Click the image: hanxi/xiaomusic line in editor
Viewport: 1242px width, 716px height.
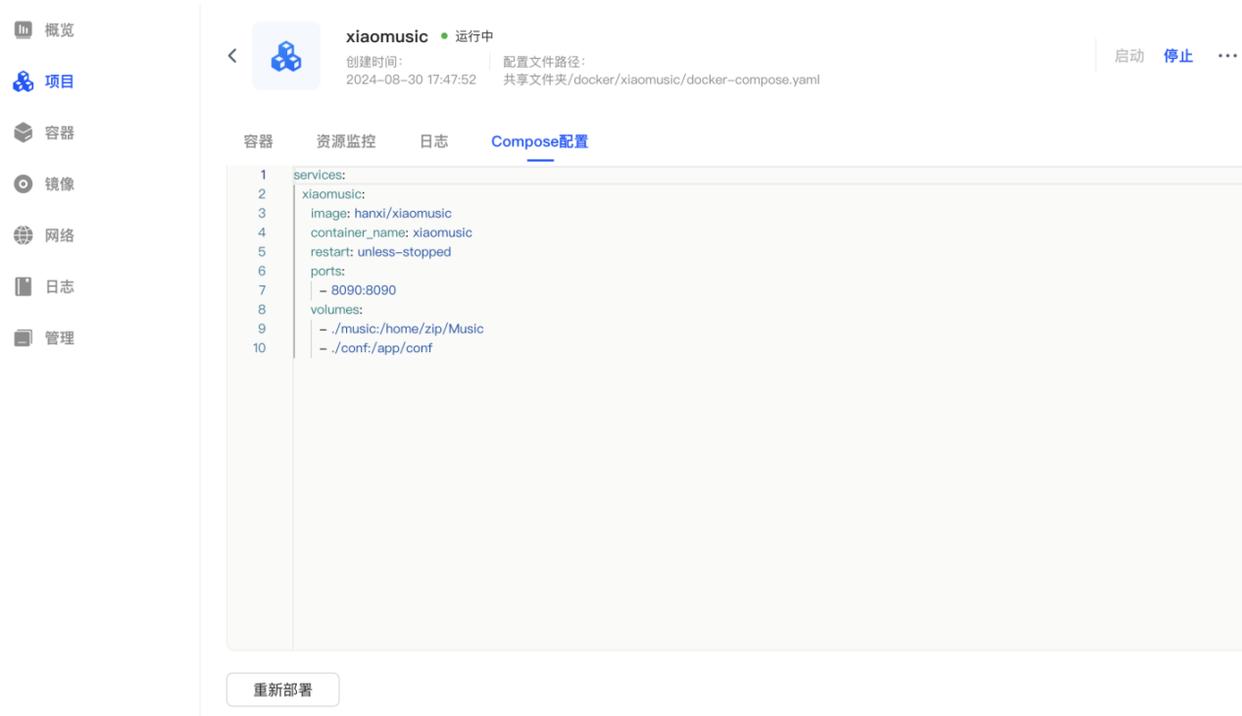[381, 213]
